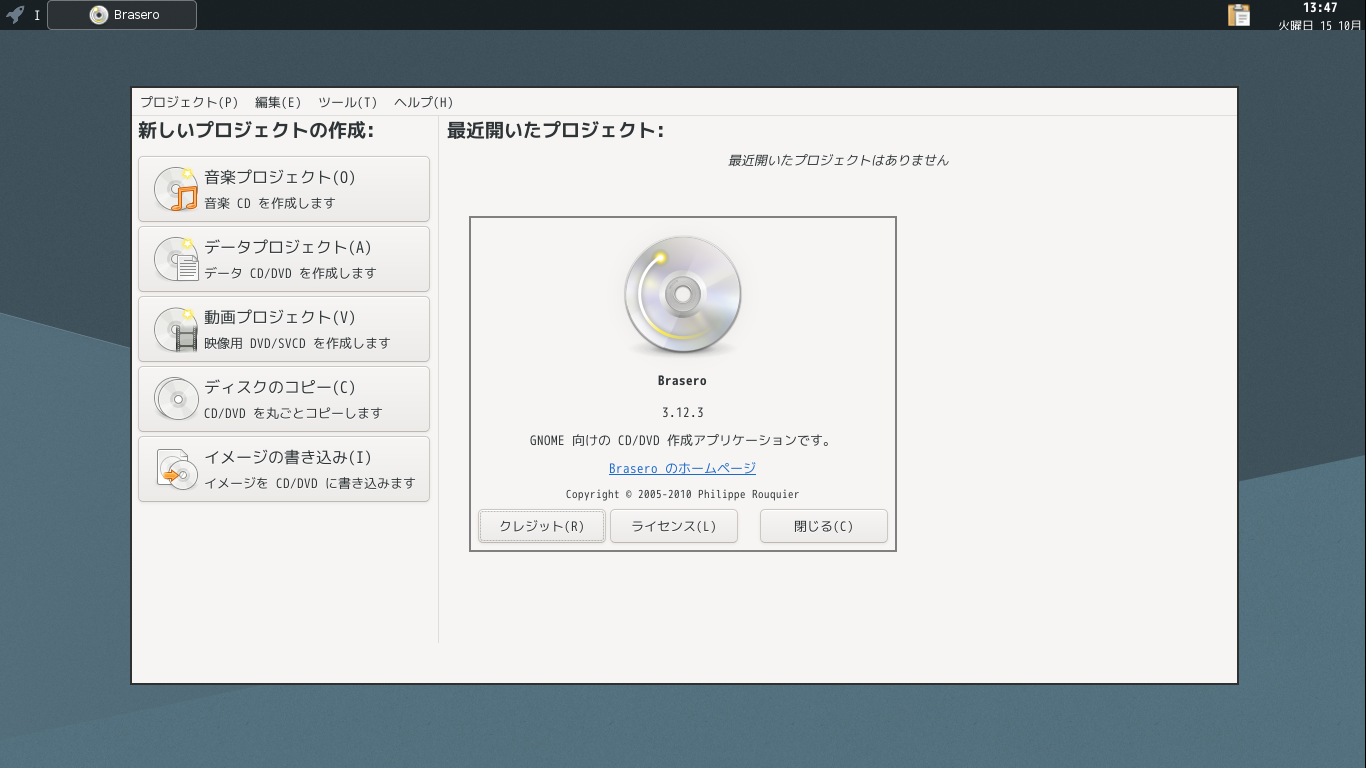
Task: Start a 音楽プロジェクト(O)
Action: 284,189
